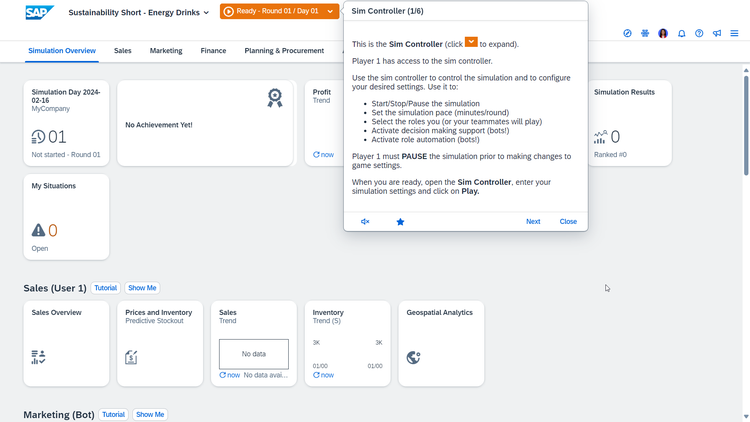Click the No data chart in Sales Trend tile

coord(254,354)
